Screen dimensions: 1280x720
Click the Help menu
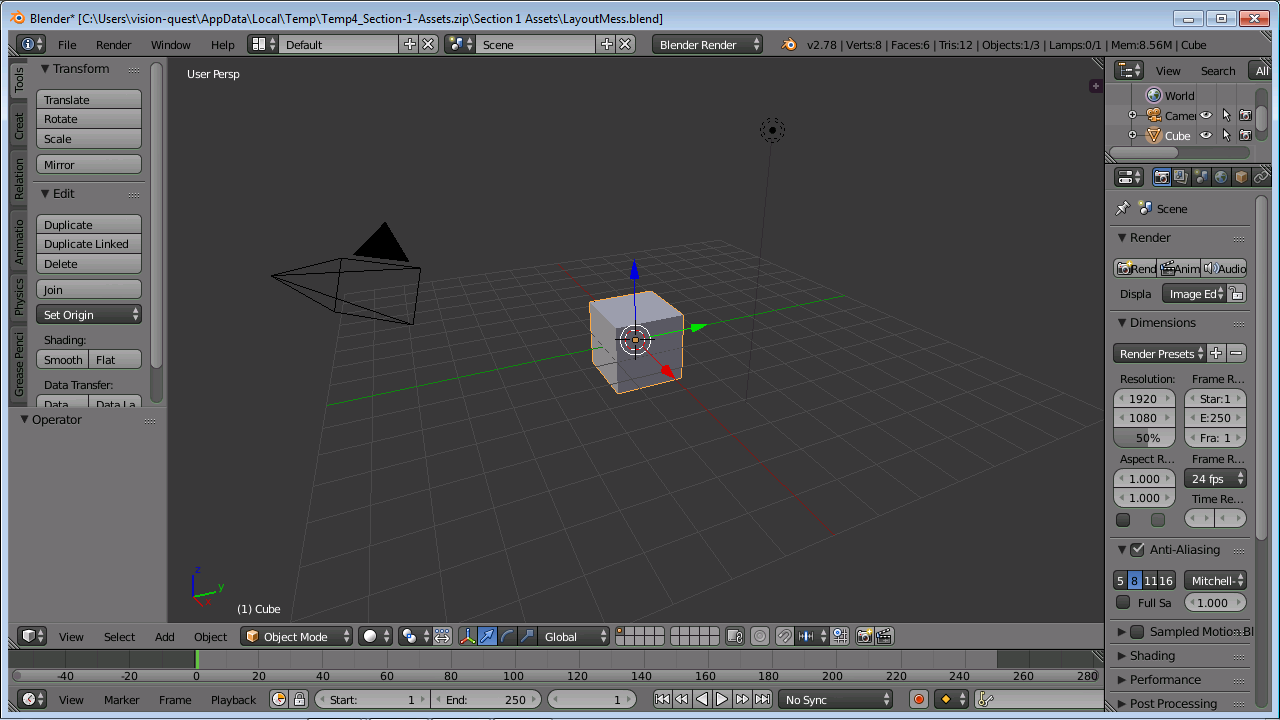tap(222, 44)
